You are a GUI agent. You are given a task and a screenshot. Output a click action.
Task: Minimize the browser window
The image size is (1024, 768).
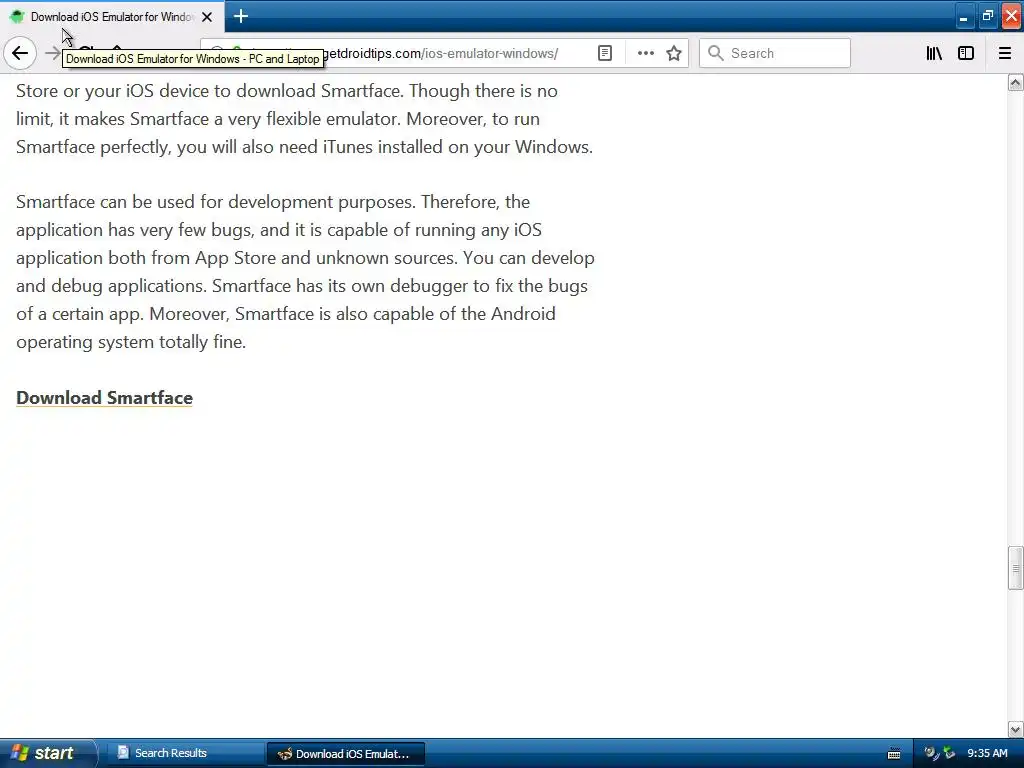pos(963,16)
